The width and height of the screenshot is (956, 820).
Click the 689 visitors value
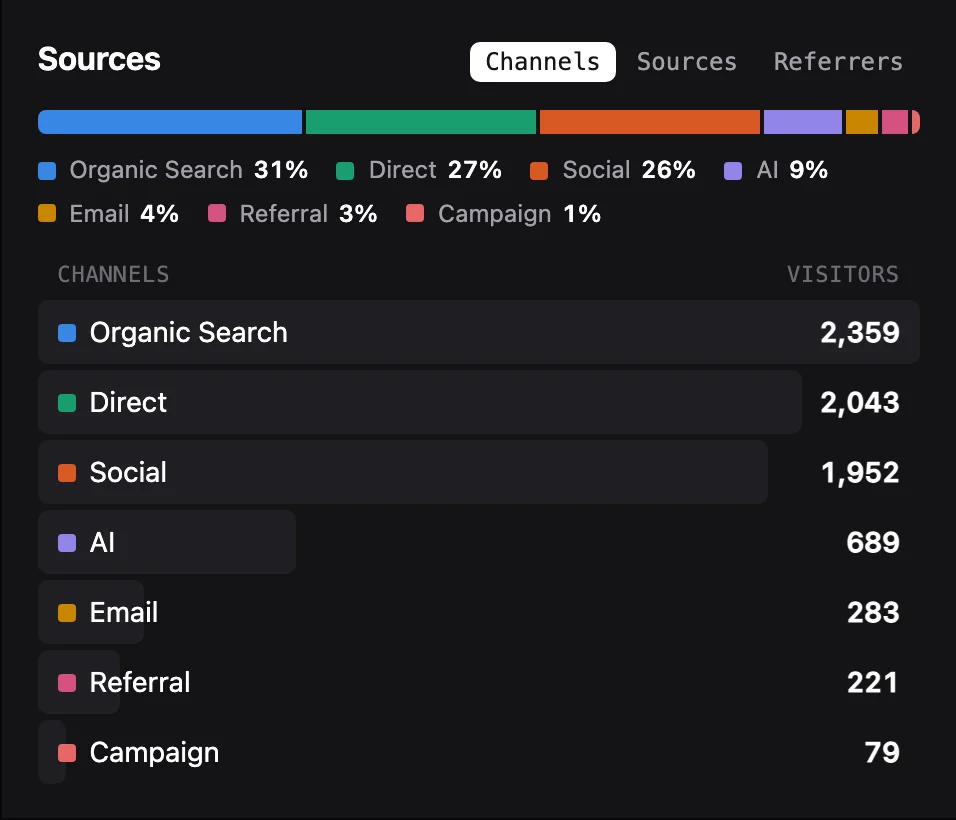pos(873,542)
